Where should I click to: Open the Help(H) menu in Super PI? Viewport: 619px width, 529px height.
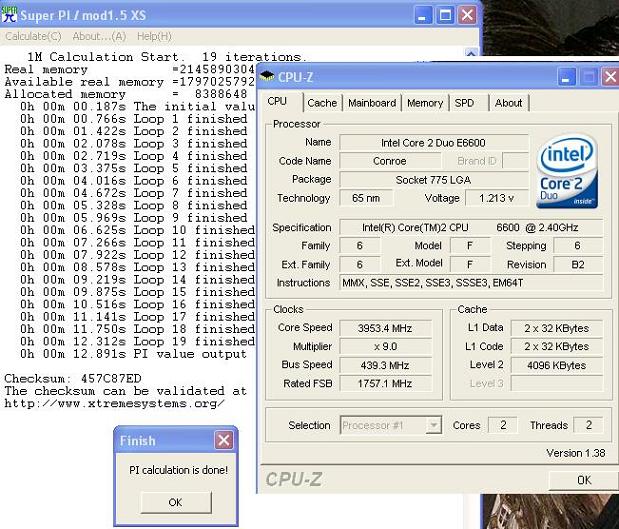(154, 36)
